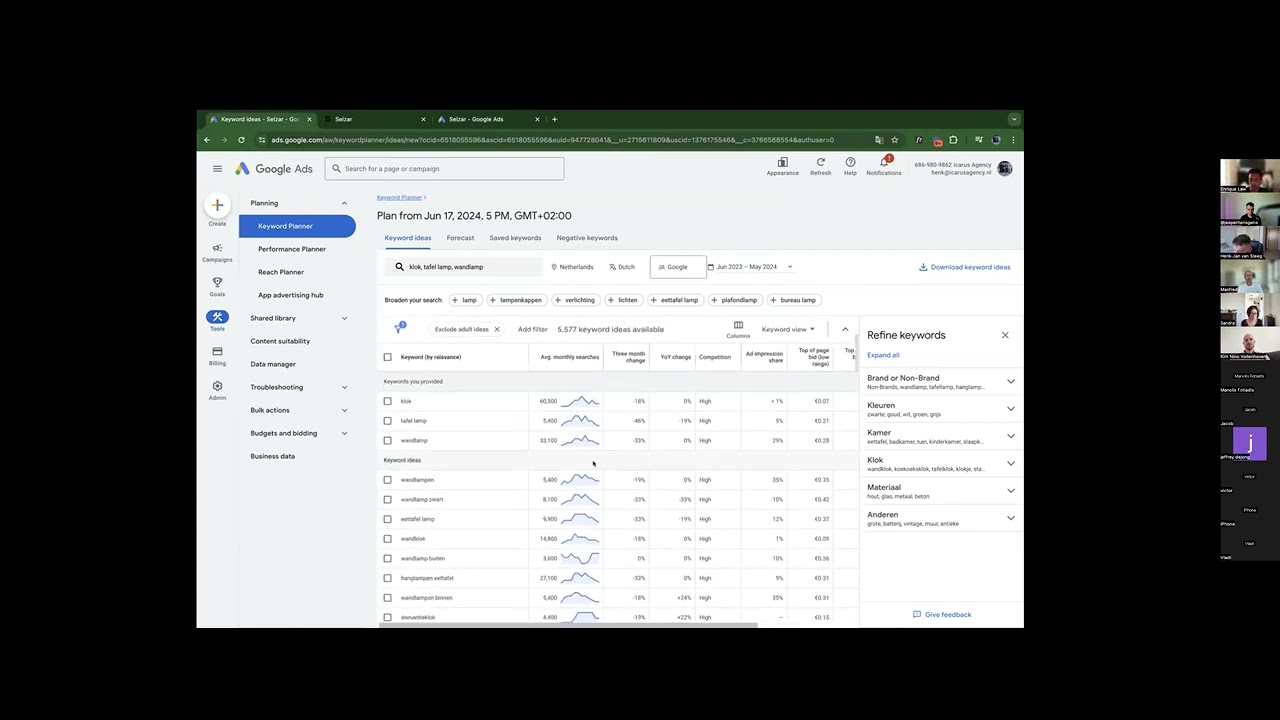Screen dimensions: 1280x720
Task: Expand Anderen refine group
Action: (x=1010, y=518)
